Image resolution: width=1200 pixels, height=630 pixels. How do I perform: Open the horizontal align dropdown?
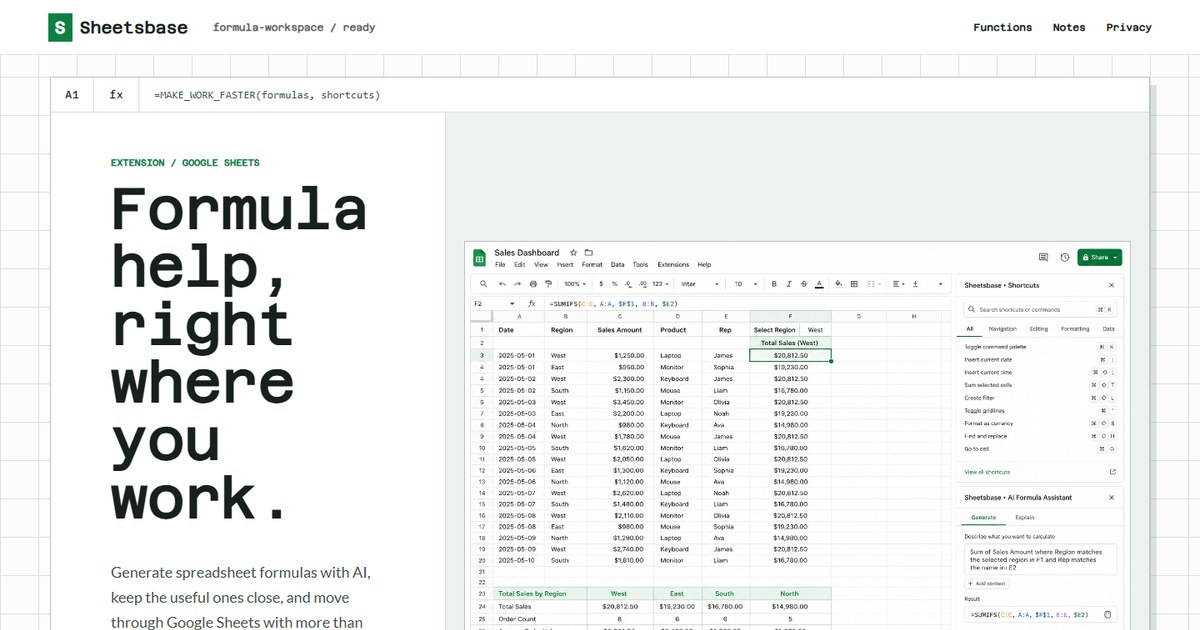tap(898, 284)
